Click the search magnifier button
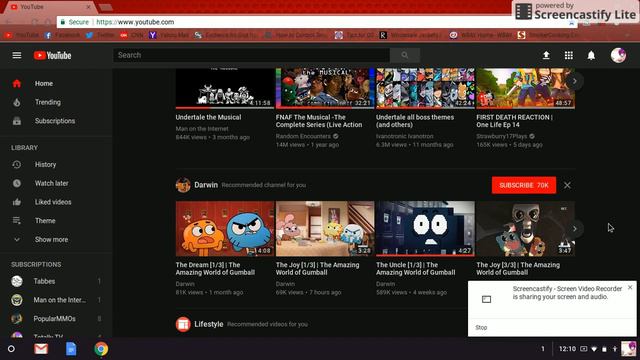This screenshot has height=360, width=640. (404, 55)
